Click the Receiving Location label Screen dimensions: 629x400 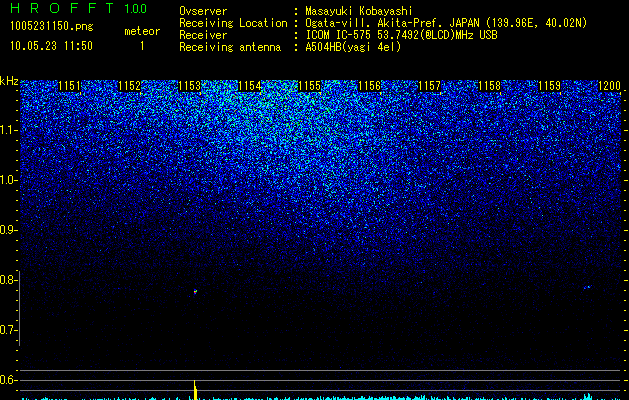coord(233,23)
